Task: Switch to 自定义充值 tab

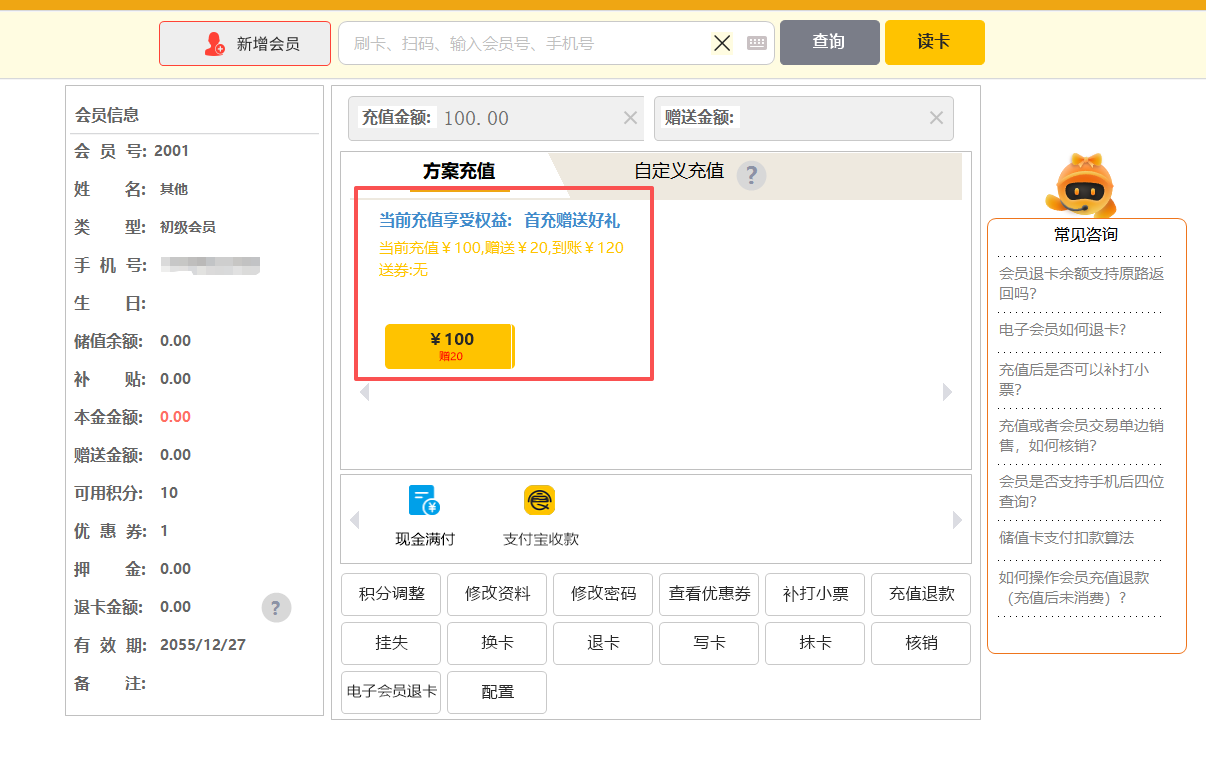Action: click(678, 171)
